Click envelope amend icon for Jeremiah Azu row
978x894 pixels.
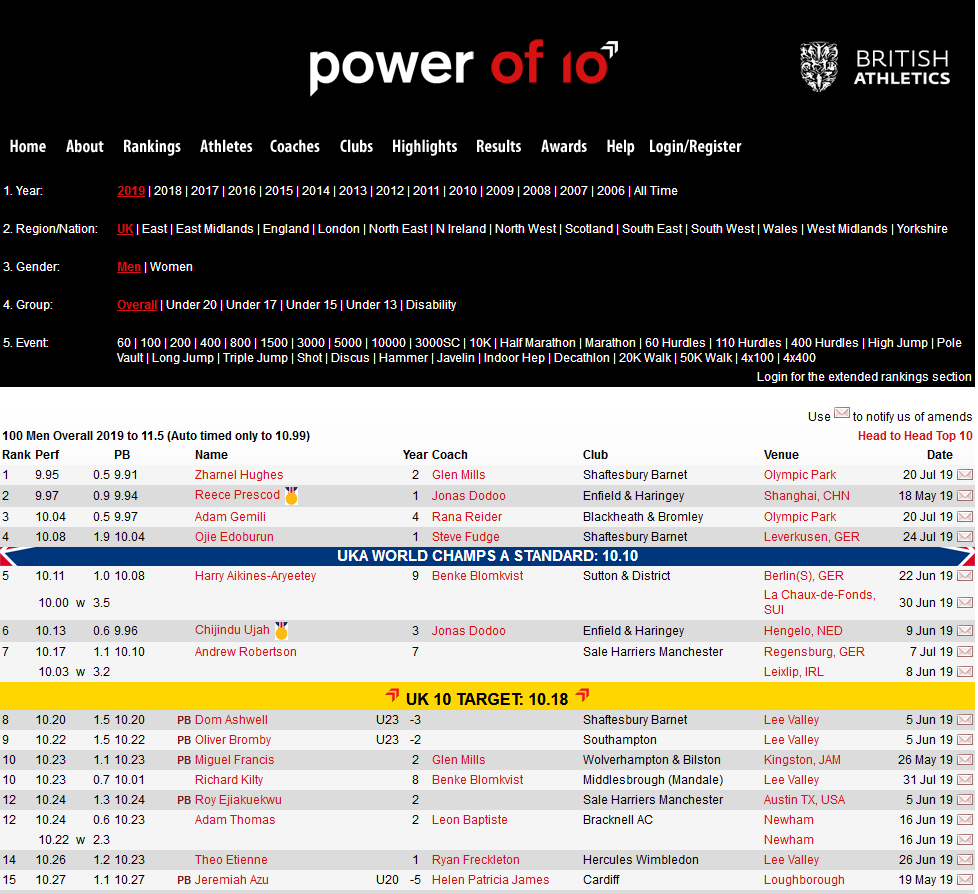(x=964, y=880)
